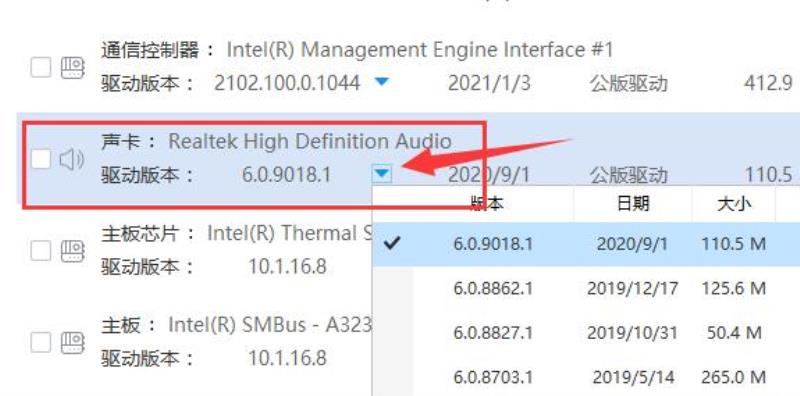Click the checkmark beside version 6.0.9018.1
The image size is (800, 396).
(392, 243)
